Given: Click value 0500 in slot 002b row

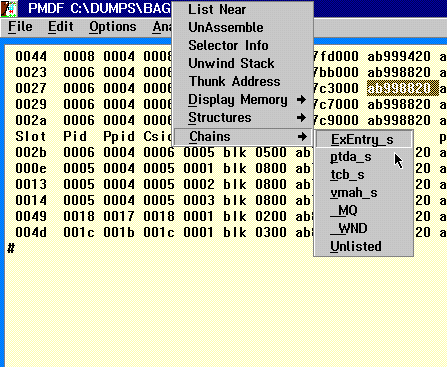Looking at the screenshot, I should (x=271, y=152).
